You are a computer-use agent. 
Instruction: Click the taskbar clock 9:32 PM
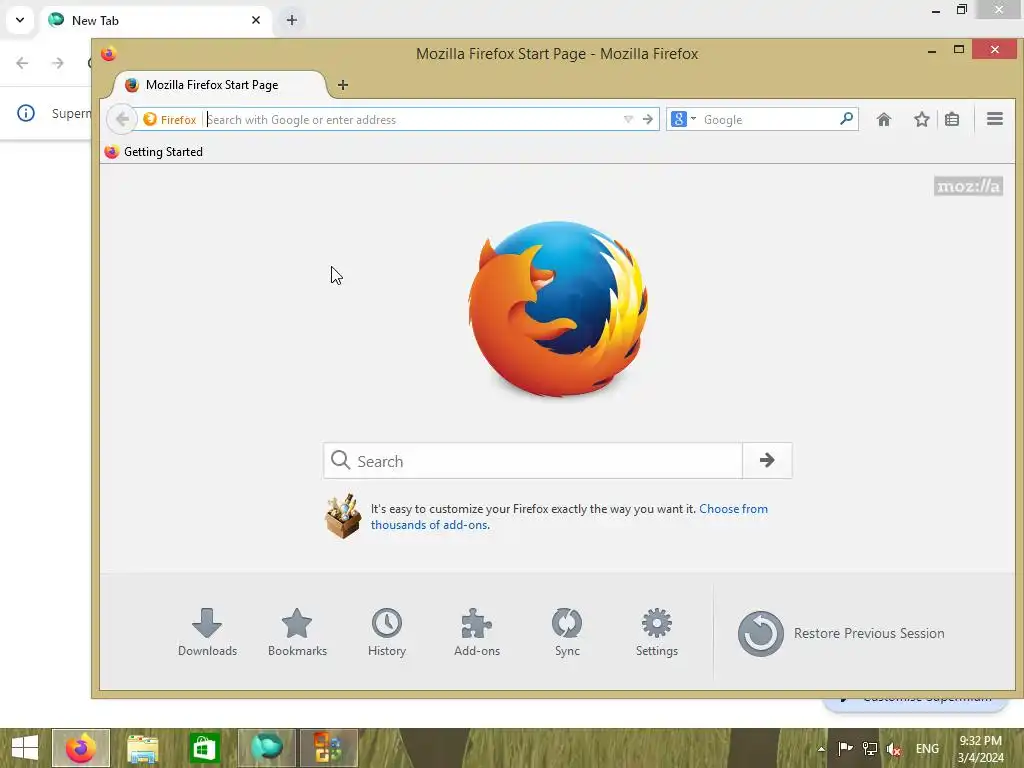tap(980, 748)
